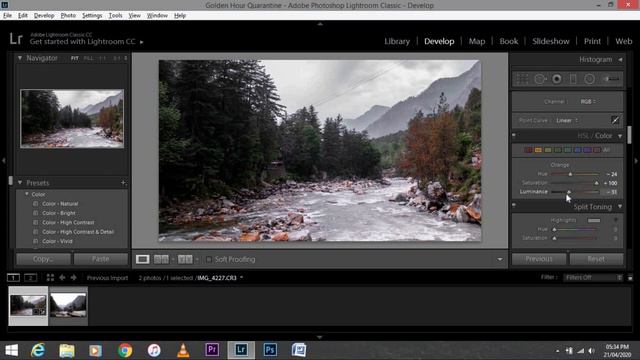This screenshot has height=360, width=640.
Task: Select the Adjustment Brush tool
Action: [611, 79]
